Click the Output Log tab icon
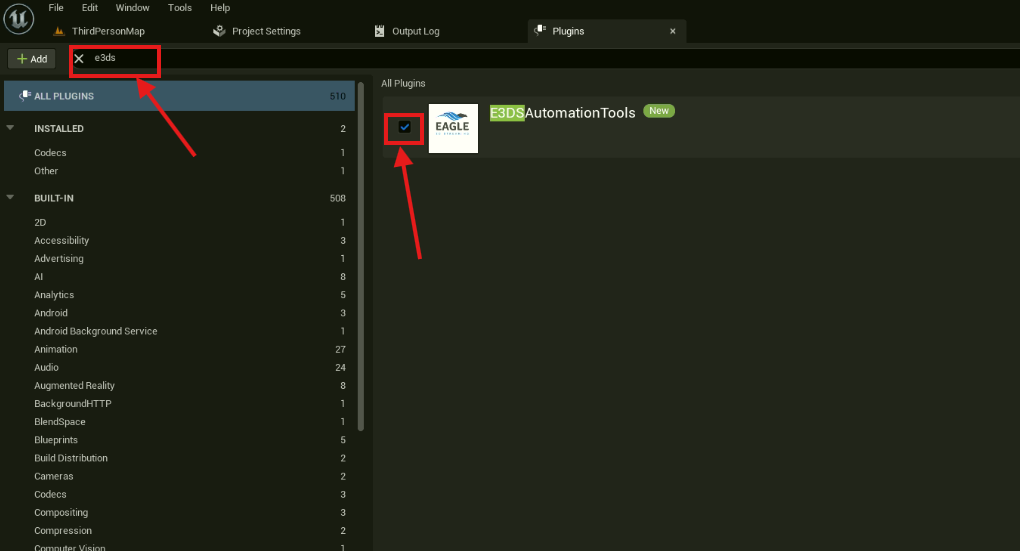The height and width of the screenshot is (551, 1020). (x=380, y=31)
